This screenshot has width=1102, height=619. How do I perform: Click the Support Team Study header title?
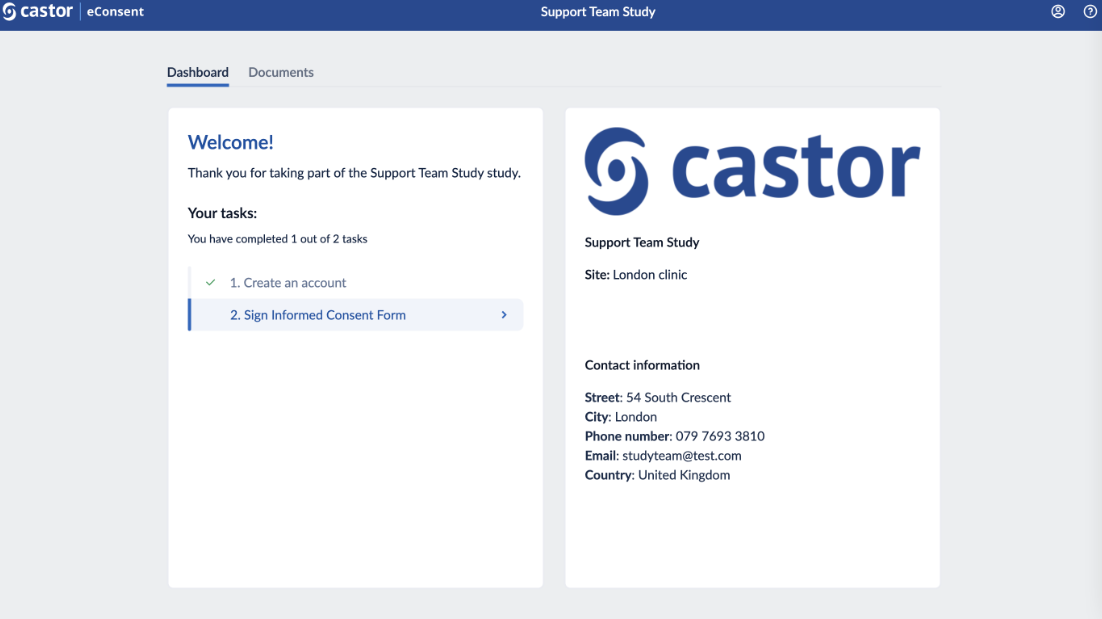pyautogui.click(x=597, y=12)
